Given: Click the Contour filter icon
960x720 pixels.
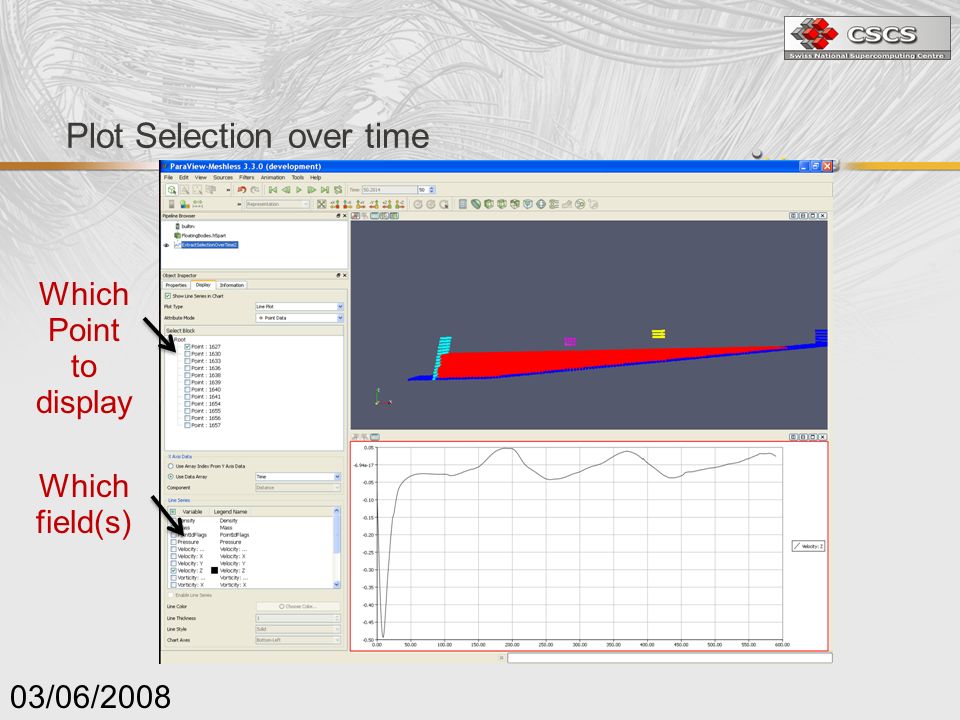Looking at the screenshot, I should [x=476, y=204].
